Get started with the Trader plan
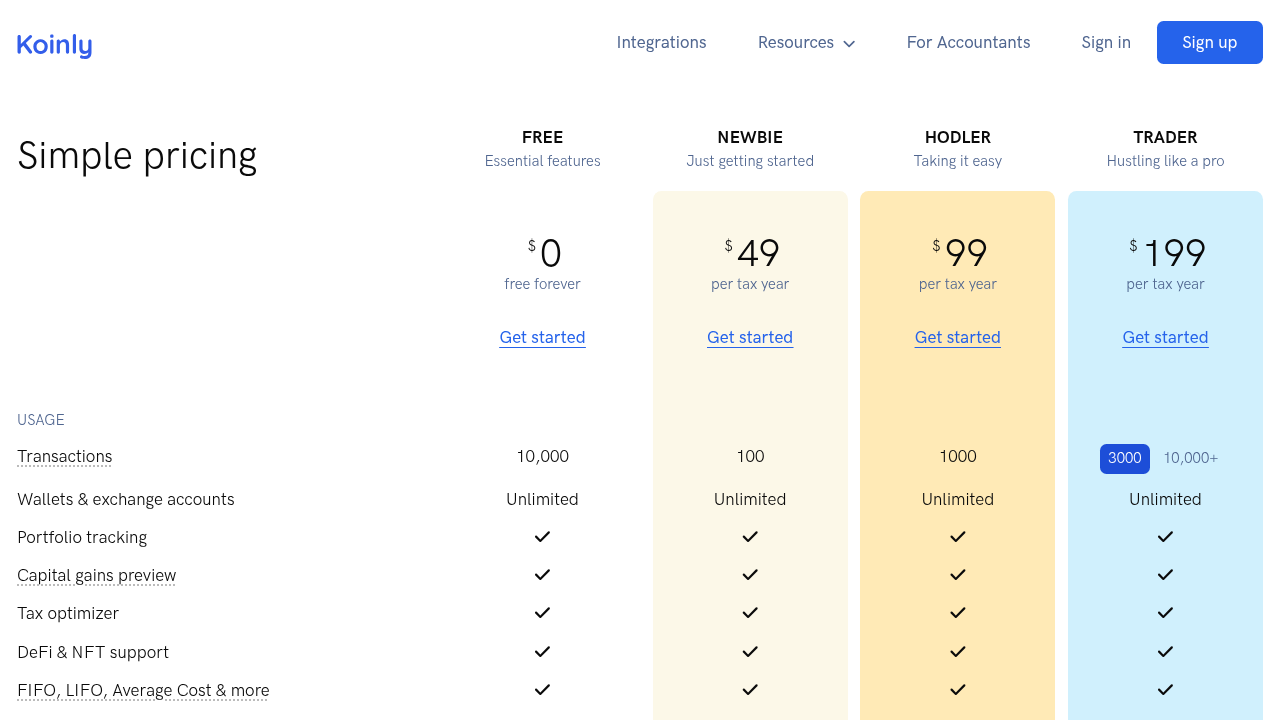The image size is (1280, 720). pos(1165,337)
